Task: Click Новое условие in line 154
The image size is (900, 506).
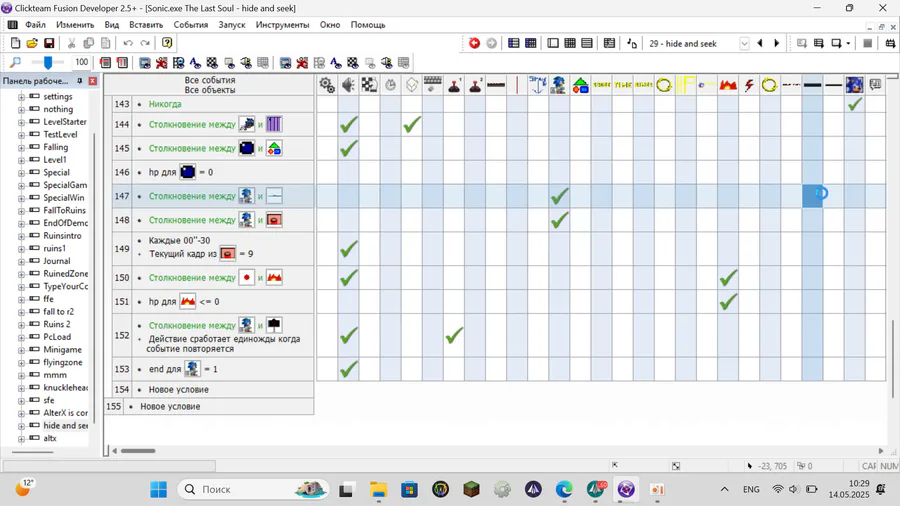Action: click(x=179, y=390)
